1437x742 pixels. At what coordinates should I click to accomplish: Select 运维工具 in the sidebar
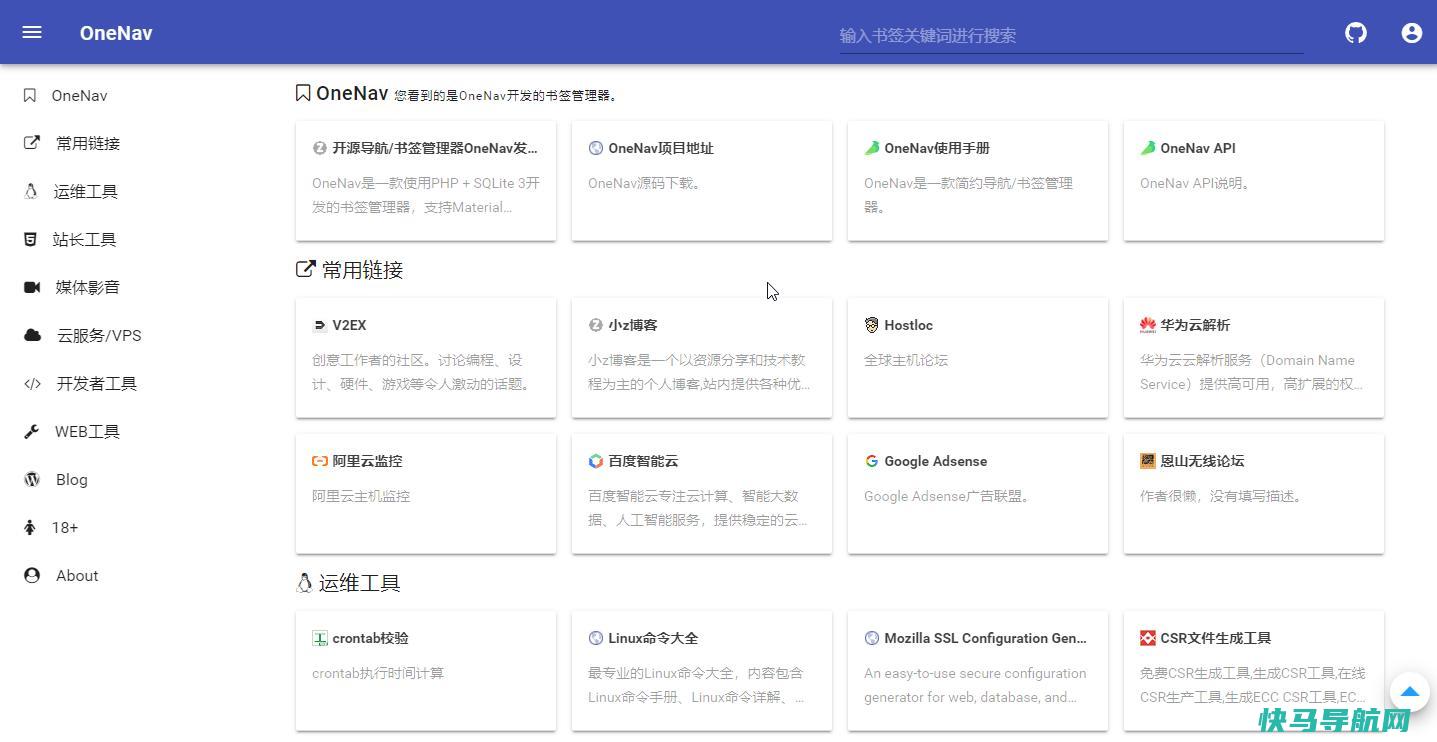(x=86, y=191)
